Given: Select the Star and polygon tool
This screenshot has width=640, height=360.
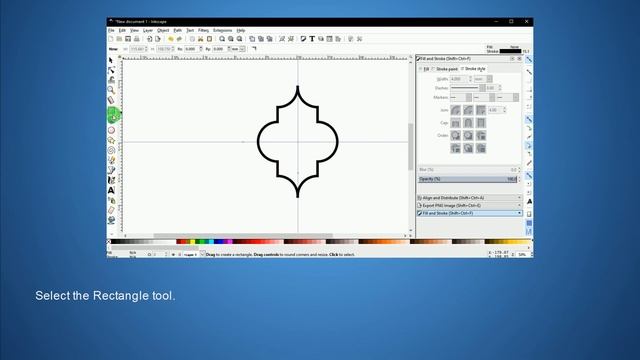Looking at the screenshot, I should (x=111, y=140).
